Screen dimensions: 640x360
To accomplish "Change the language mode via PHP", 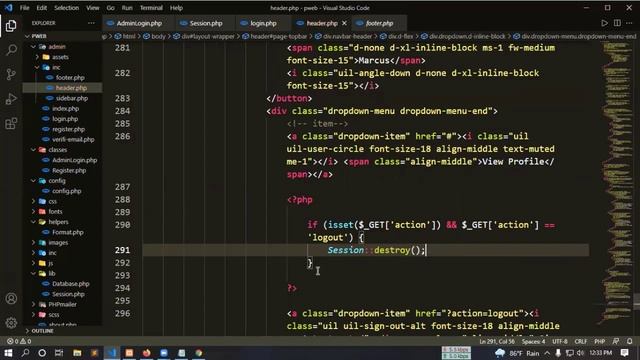I will (x=600, y=341).
